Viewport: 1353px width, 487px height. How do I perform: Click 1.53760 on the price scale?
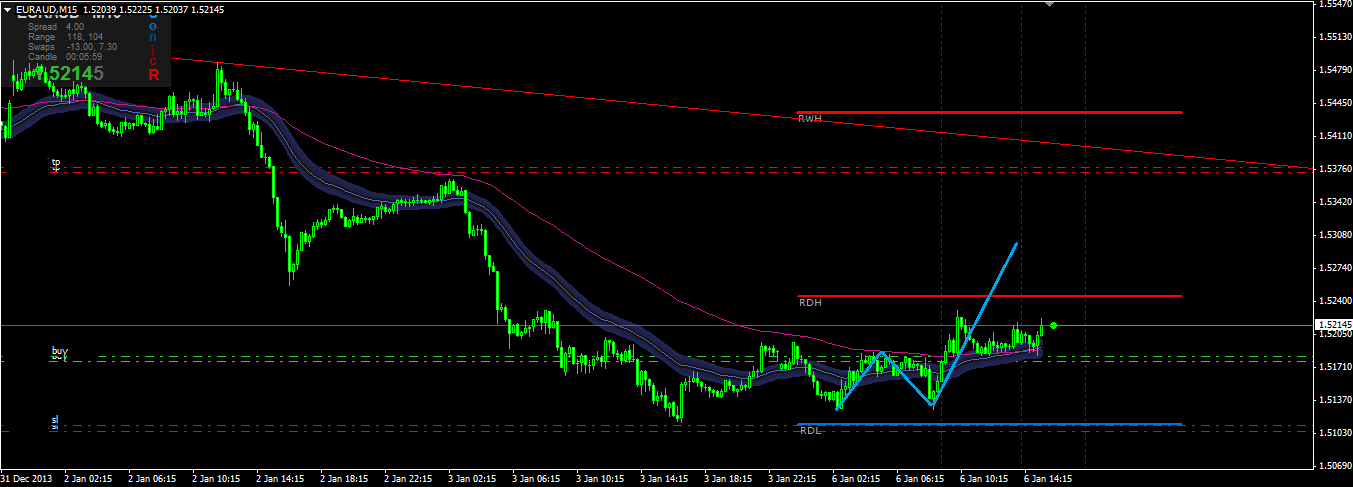(1336, 169)
